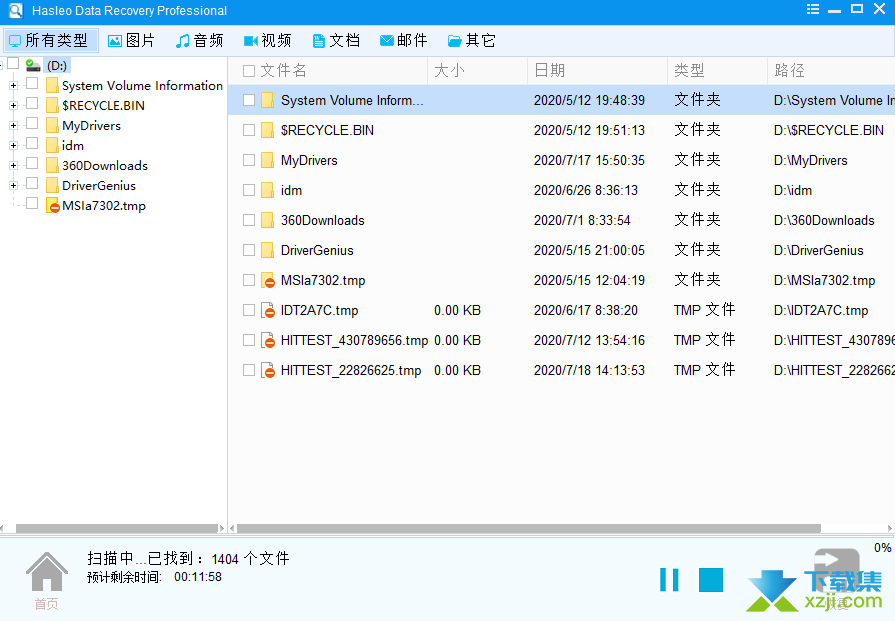The image size is (895, 621).
Task: Click the HITTEST_22826625.tmp file icon
Action: 268,370
